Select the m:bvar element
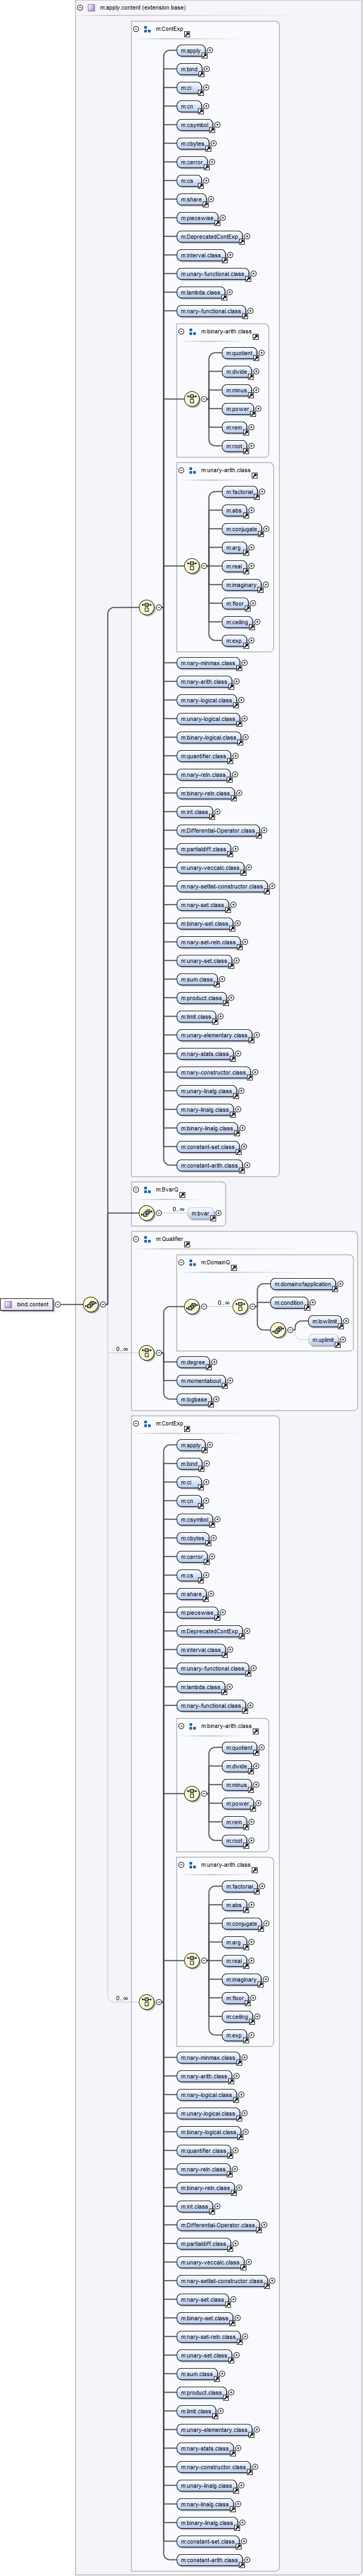The height and width of the screenshot is (2576, 363). coord(201,1214)
